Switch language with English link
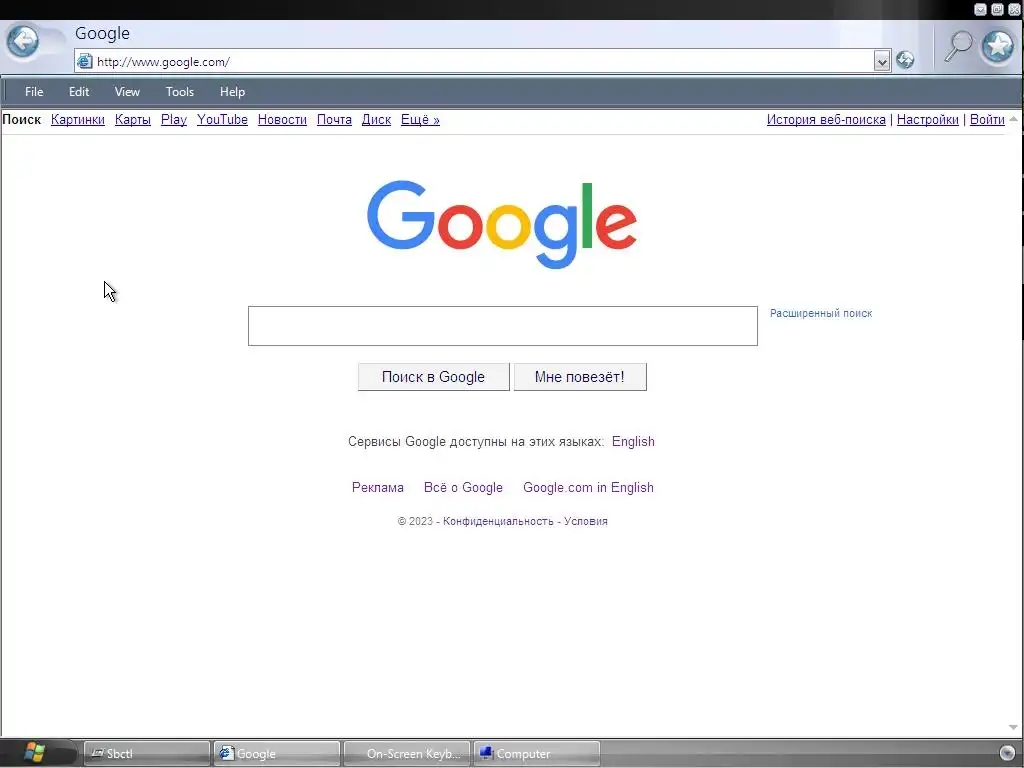This screenshot has width=1024, height=768. (x=633, y=441)
